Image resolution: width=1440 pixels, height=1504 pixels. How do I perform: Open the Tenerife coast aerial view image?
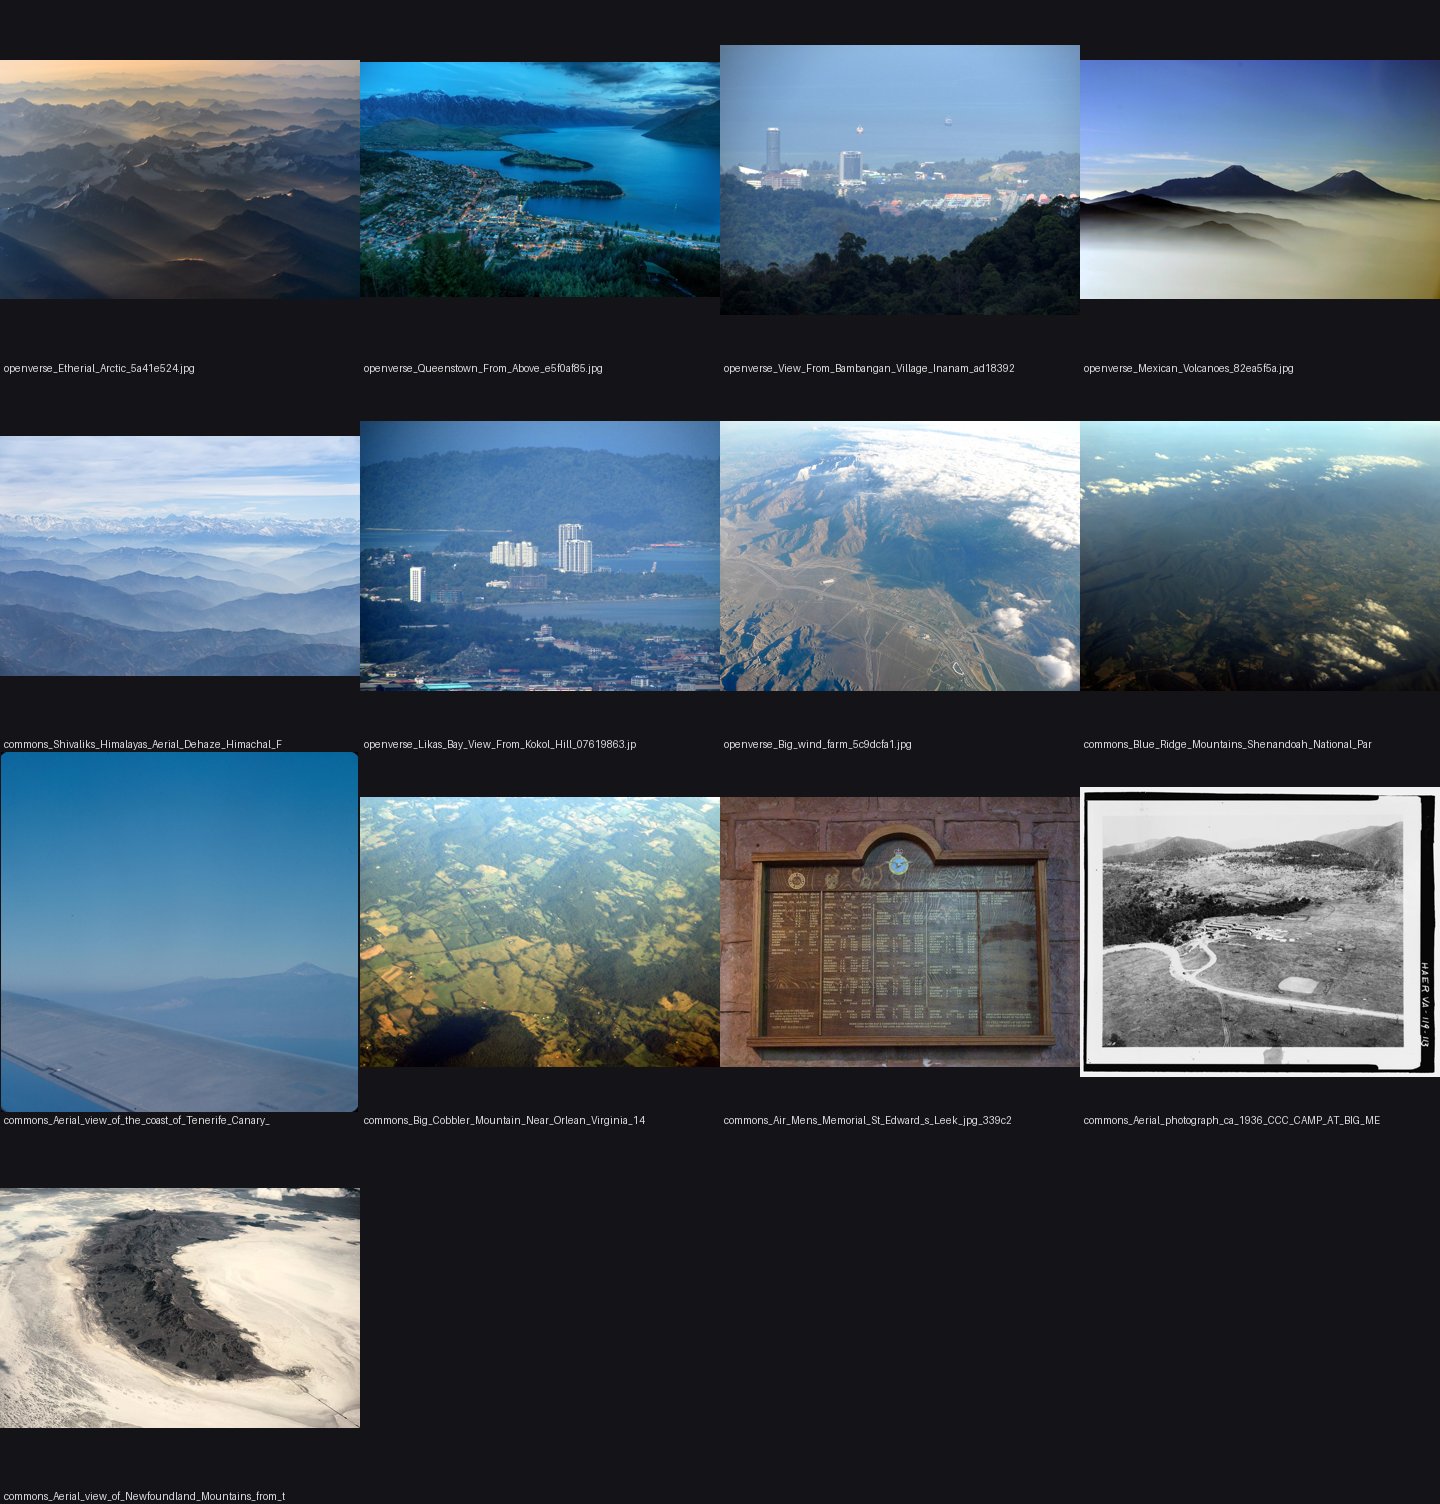179,932
